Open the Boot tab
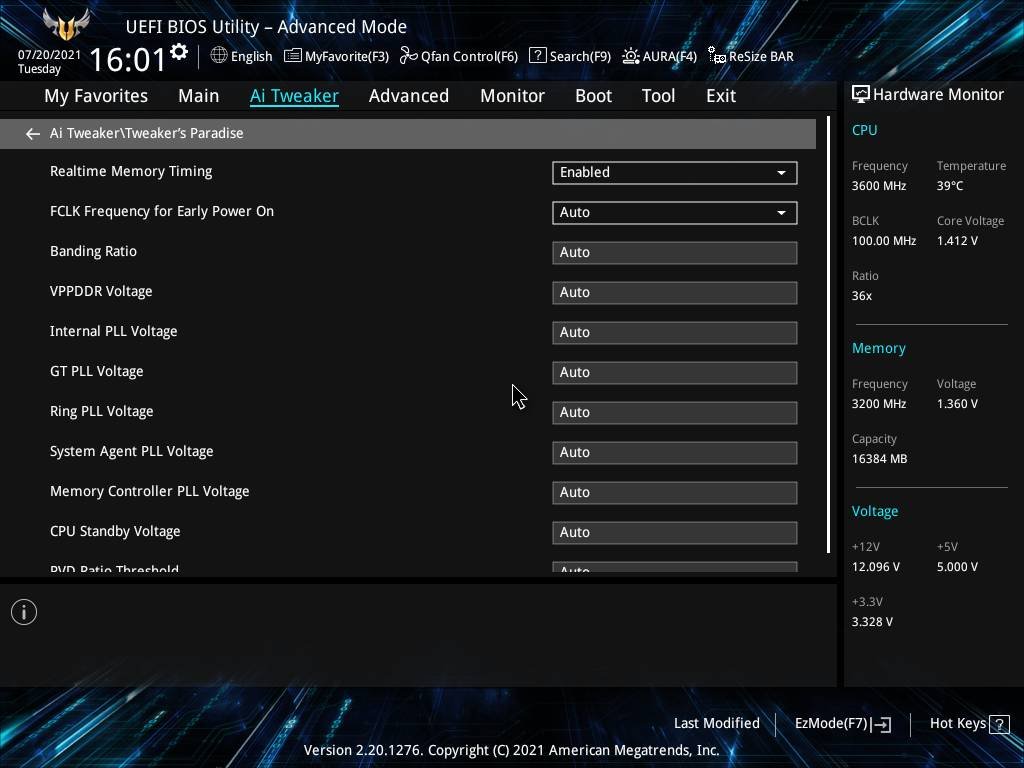The image size is (1024, 768). (593, 96)
